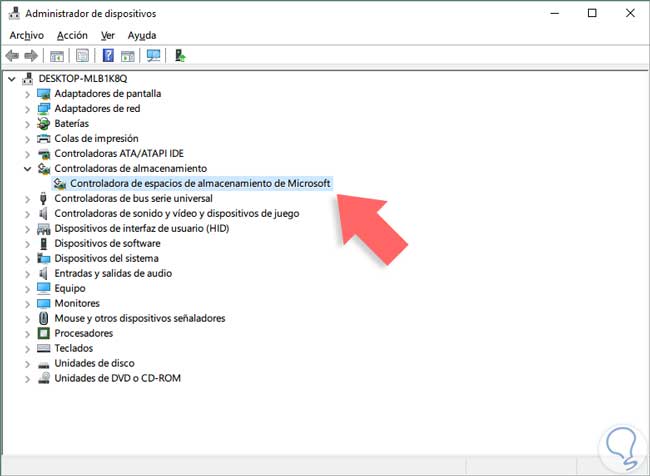Click the Colas de impresión printer icon

pyautogui.click(x=44, y=138)
